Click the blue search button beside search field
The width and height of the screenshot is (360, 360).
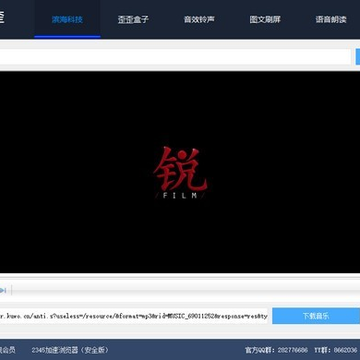coord(358,57)
